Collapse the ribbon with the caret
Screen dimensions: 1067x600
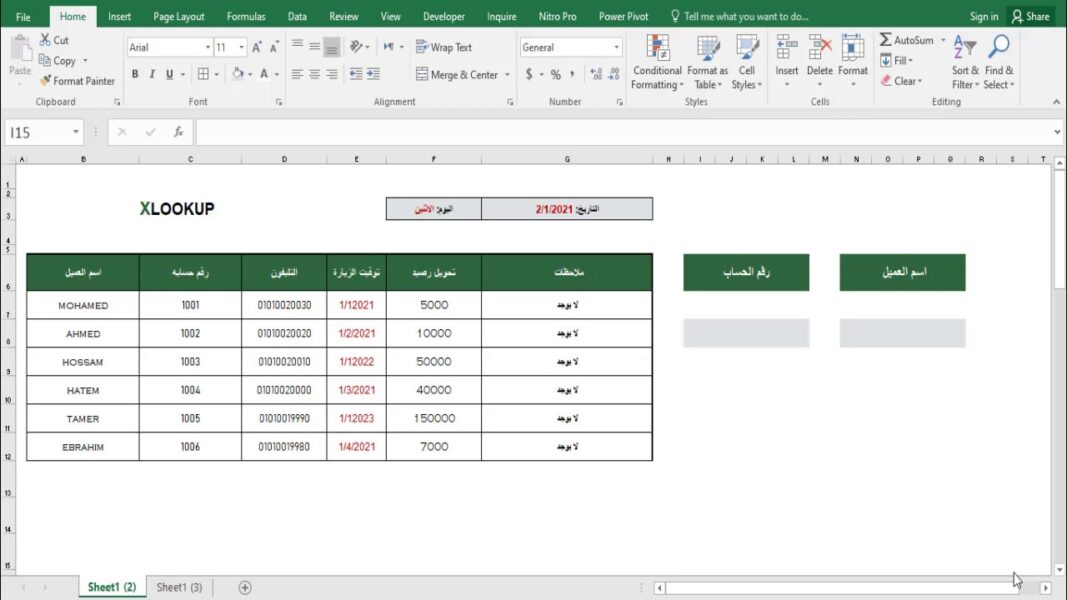[1056, 102]
